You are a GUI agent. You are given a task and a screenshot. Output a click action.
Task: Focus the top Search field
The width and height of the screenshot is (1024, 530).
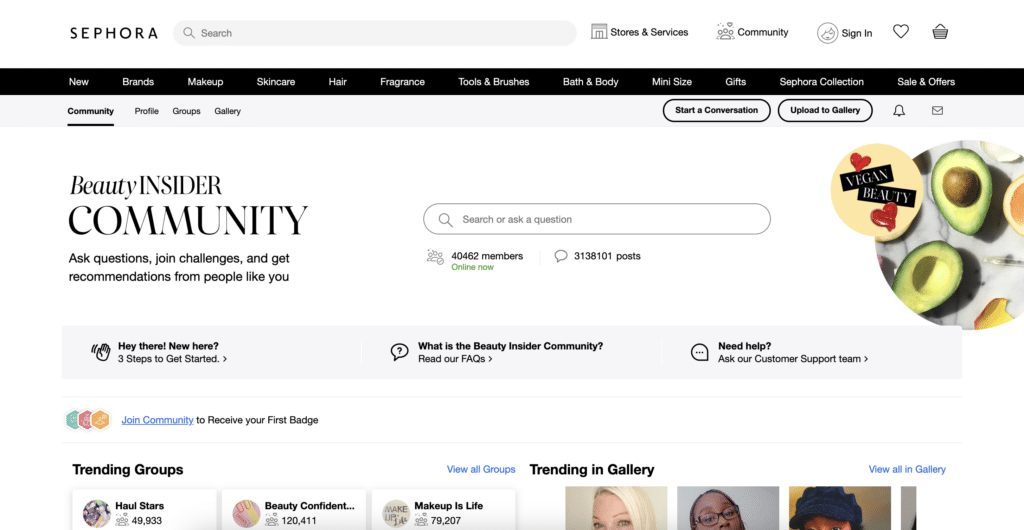(x=375, y=33)
